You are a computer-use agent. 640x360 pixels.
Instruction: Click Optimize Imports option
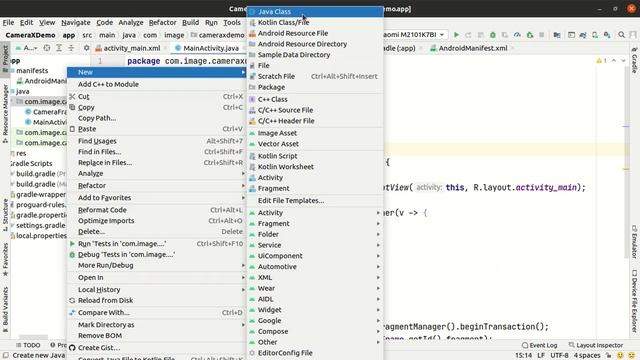click(157, 220)
